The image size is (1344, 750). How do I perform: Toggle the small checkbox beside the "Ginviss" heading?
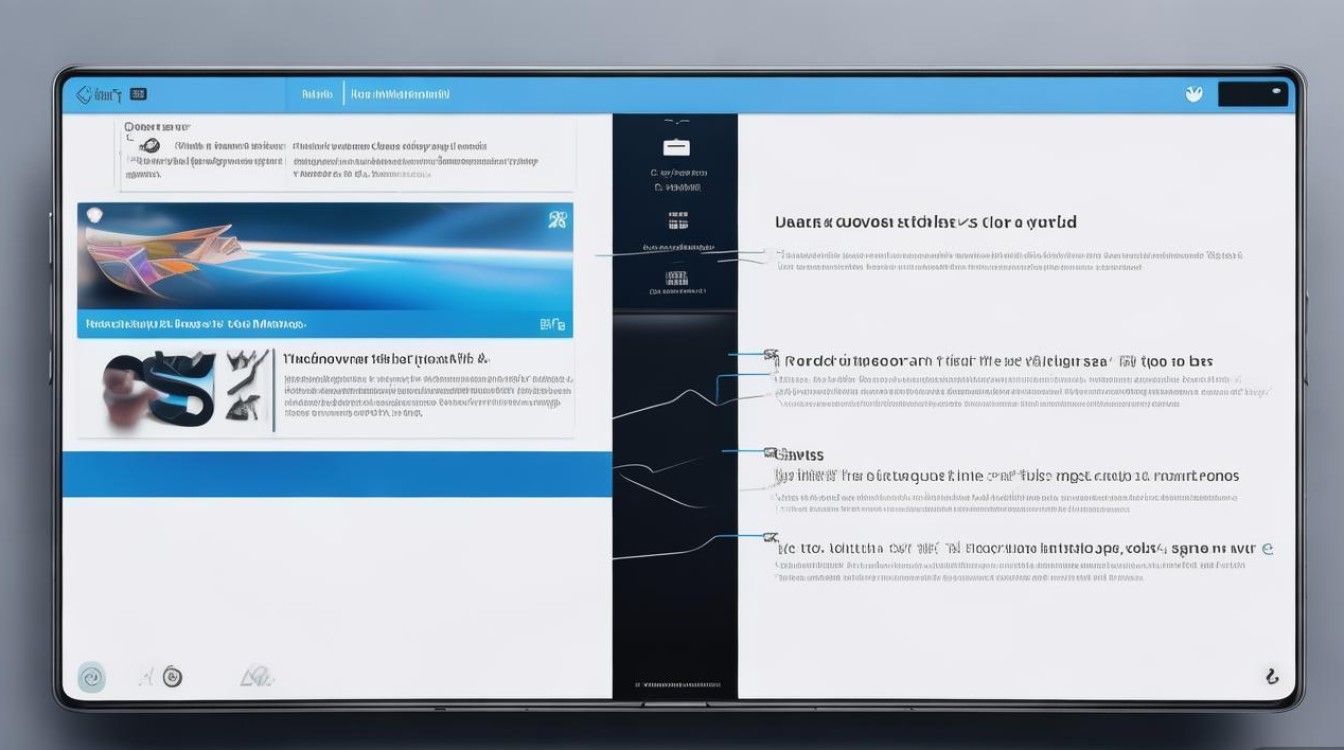coord(768,453)
